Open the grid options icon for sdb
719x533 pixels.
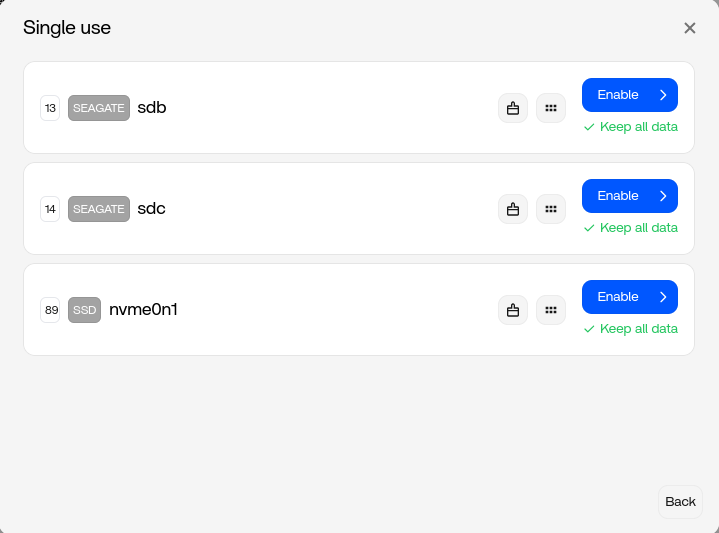click(551, 108)
